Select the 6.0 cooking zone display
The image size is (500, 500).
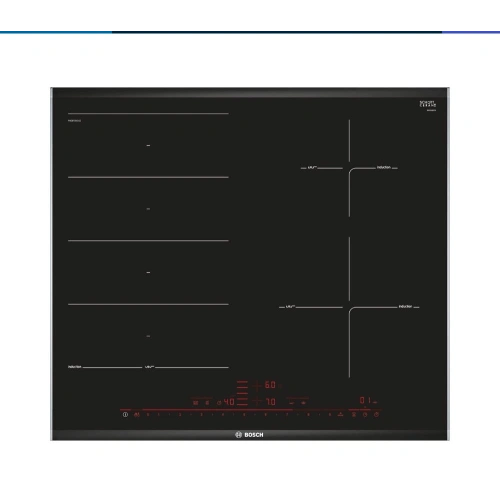click(270, 385)
